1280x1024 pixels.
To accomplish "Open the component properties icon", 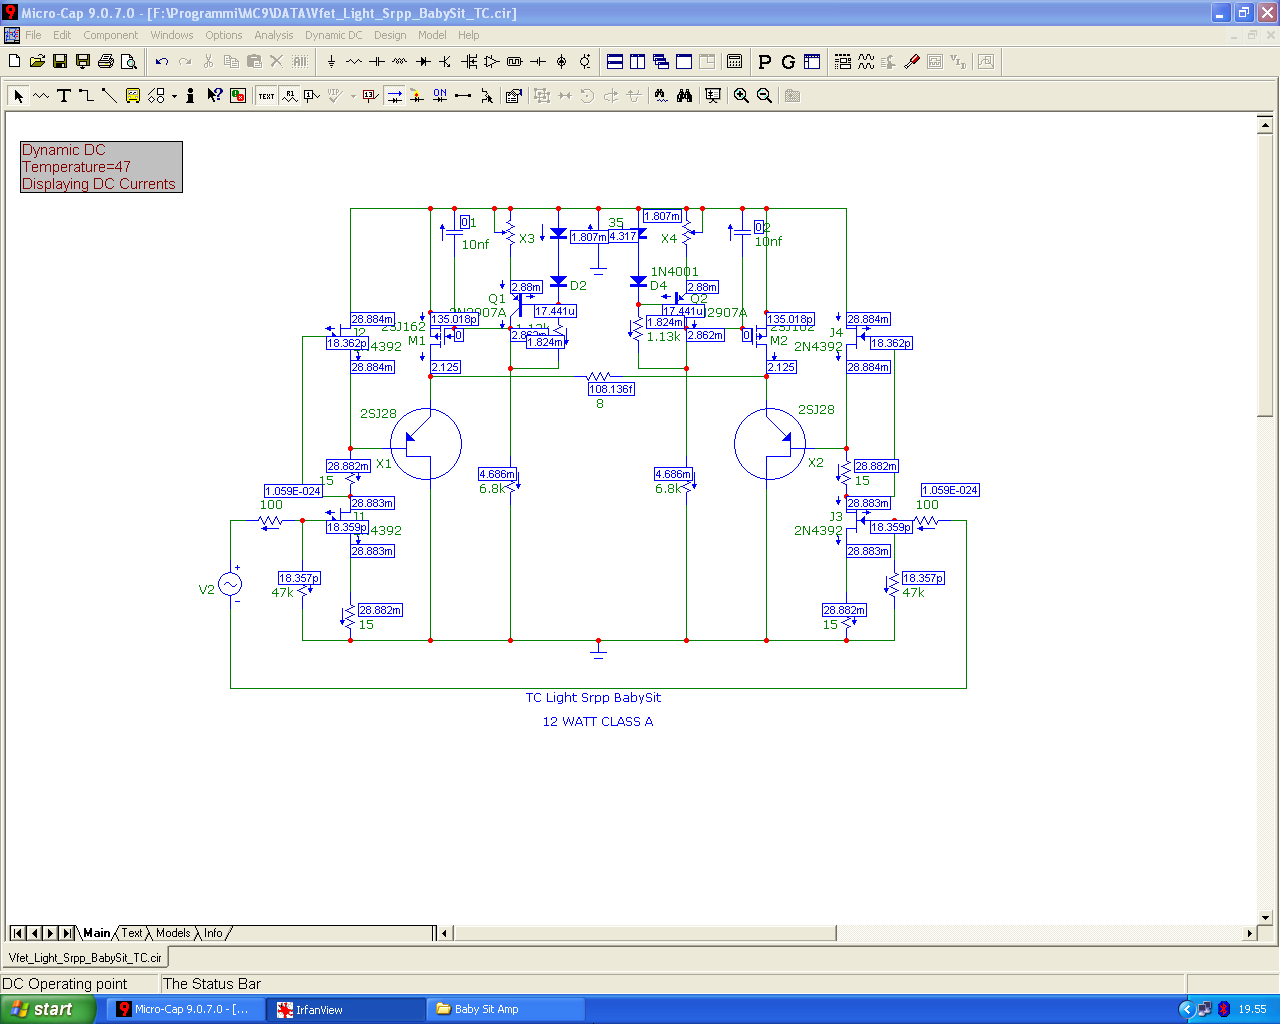I will coord(513,96).
